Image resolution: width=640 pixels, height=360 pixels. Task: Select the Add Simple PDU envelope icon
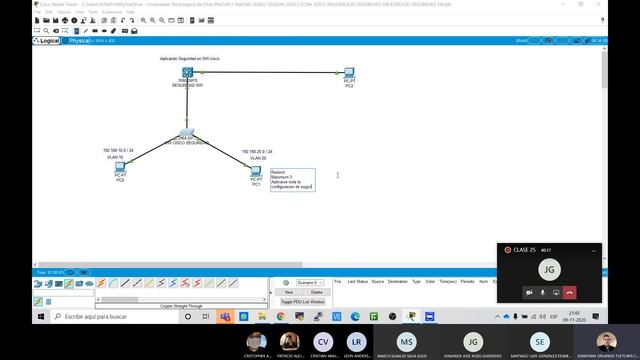(x=125, y=31)
